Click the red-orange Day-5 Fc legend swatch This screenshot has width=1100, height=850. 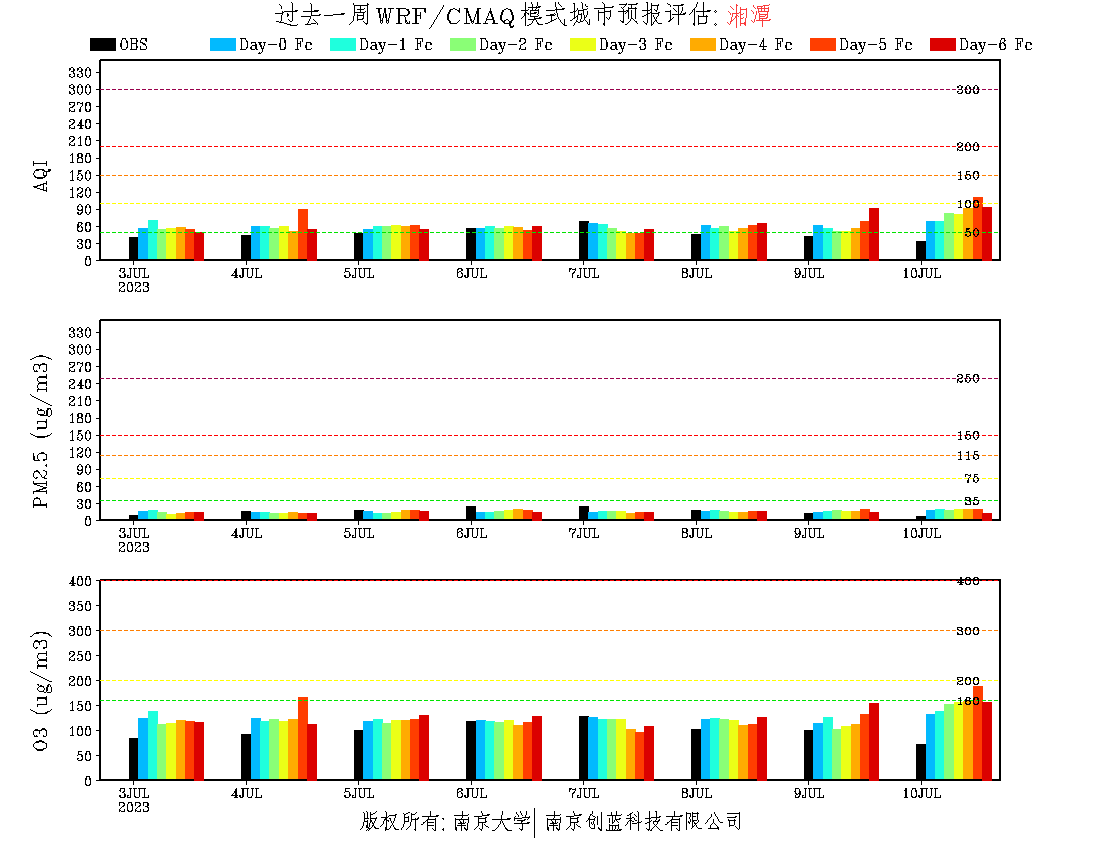click(822, 44)
